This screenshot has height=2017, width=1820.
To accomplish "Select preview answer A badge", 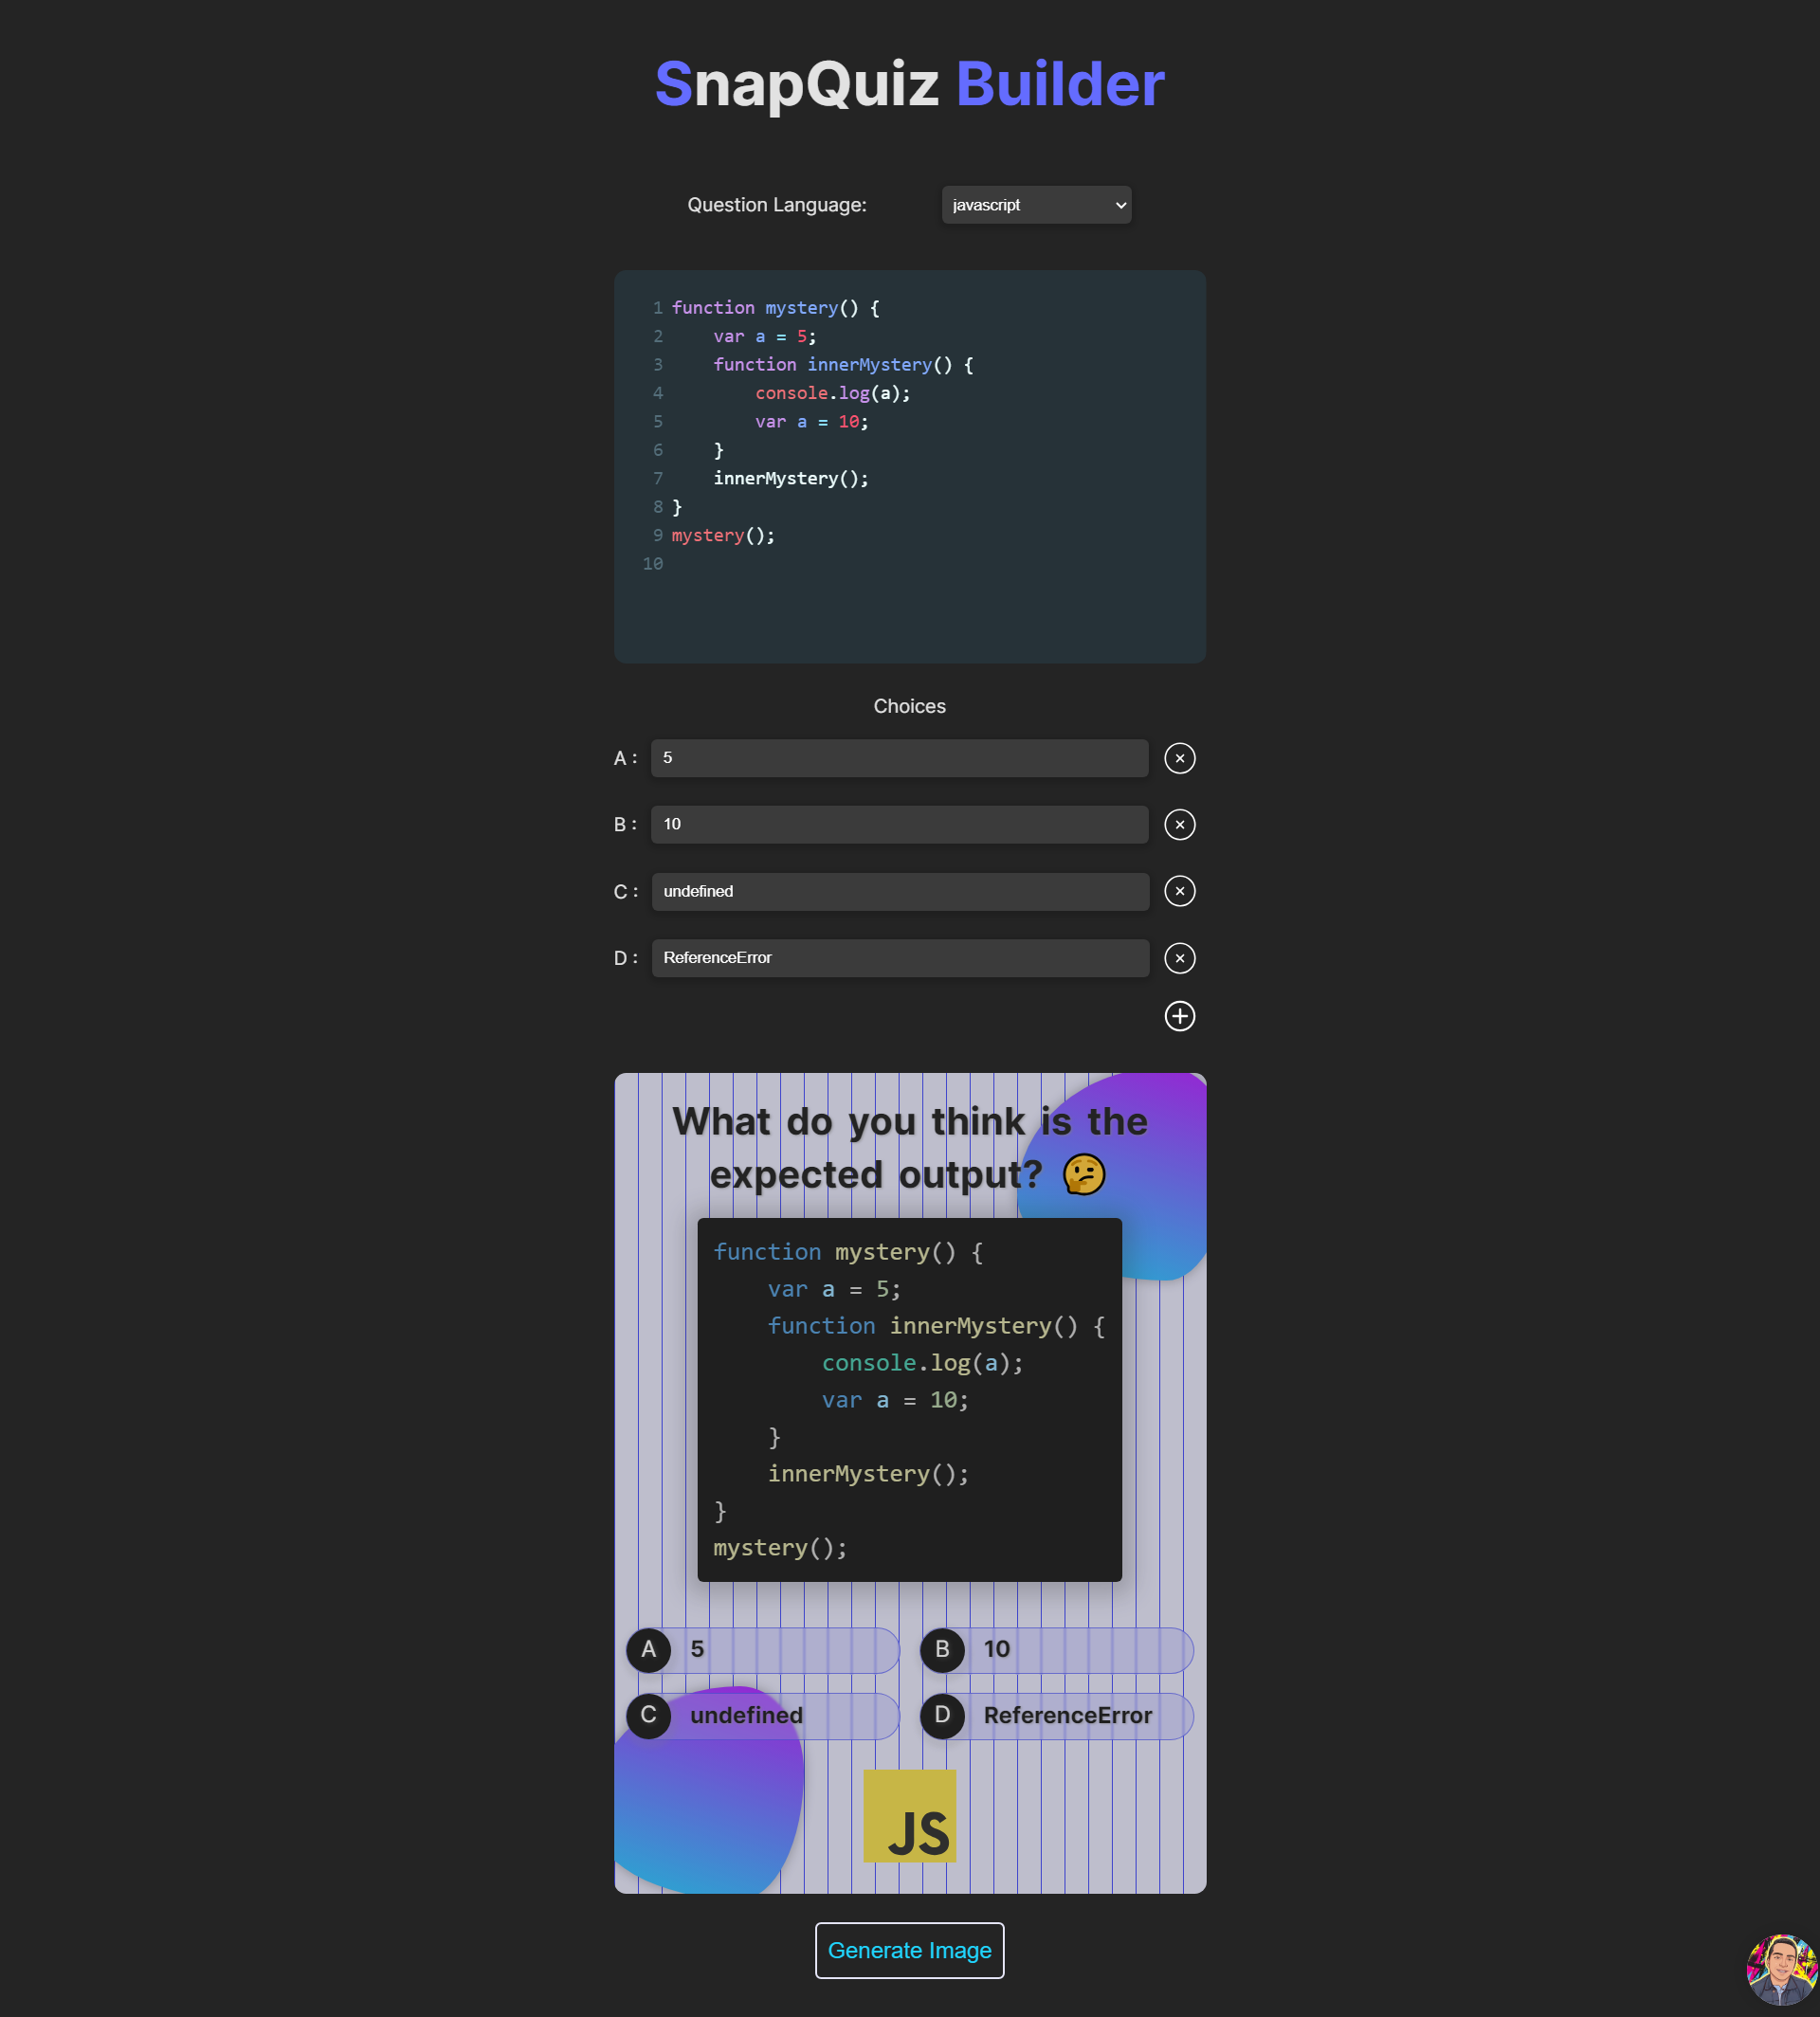I will (x=649, y=1649).
